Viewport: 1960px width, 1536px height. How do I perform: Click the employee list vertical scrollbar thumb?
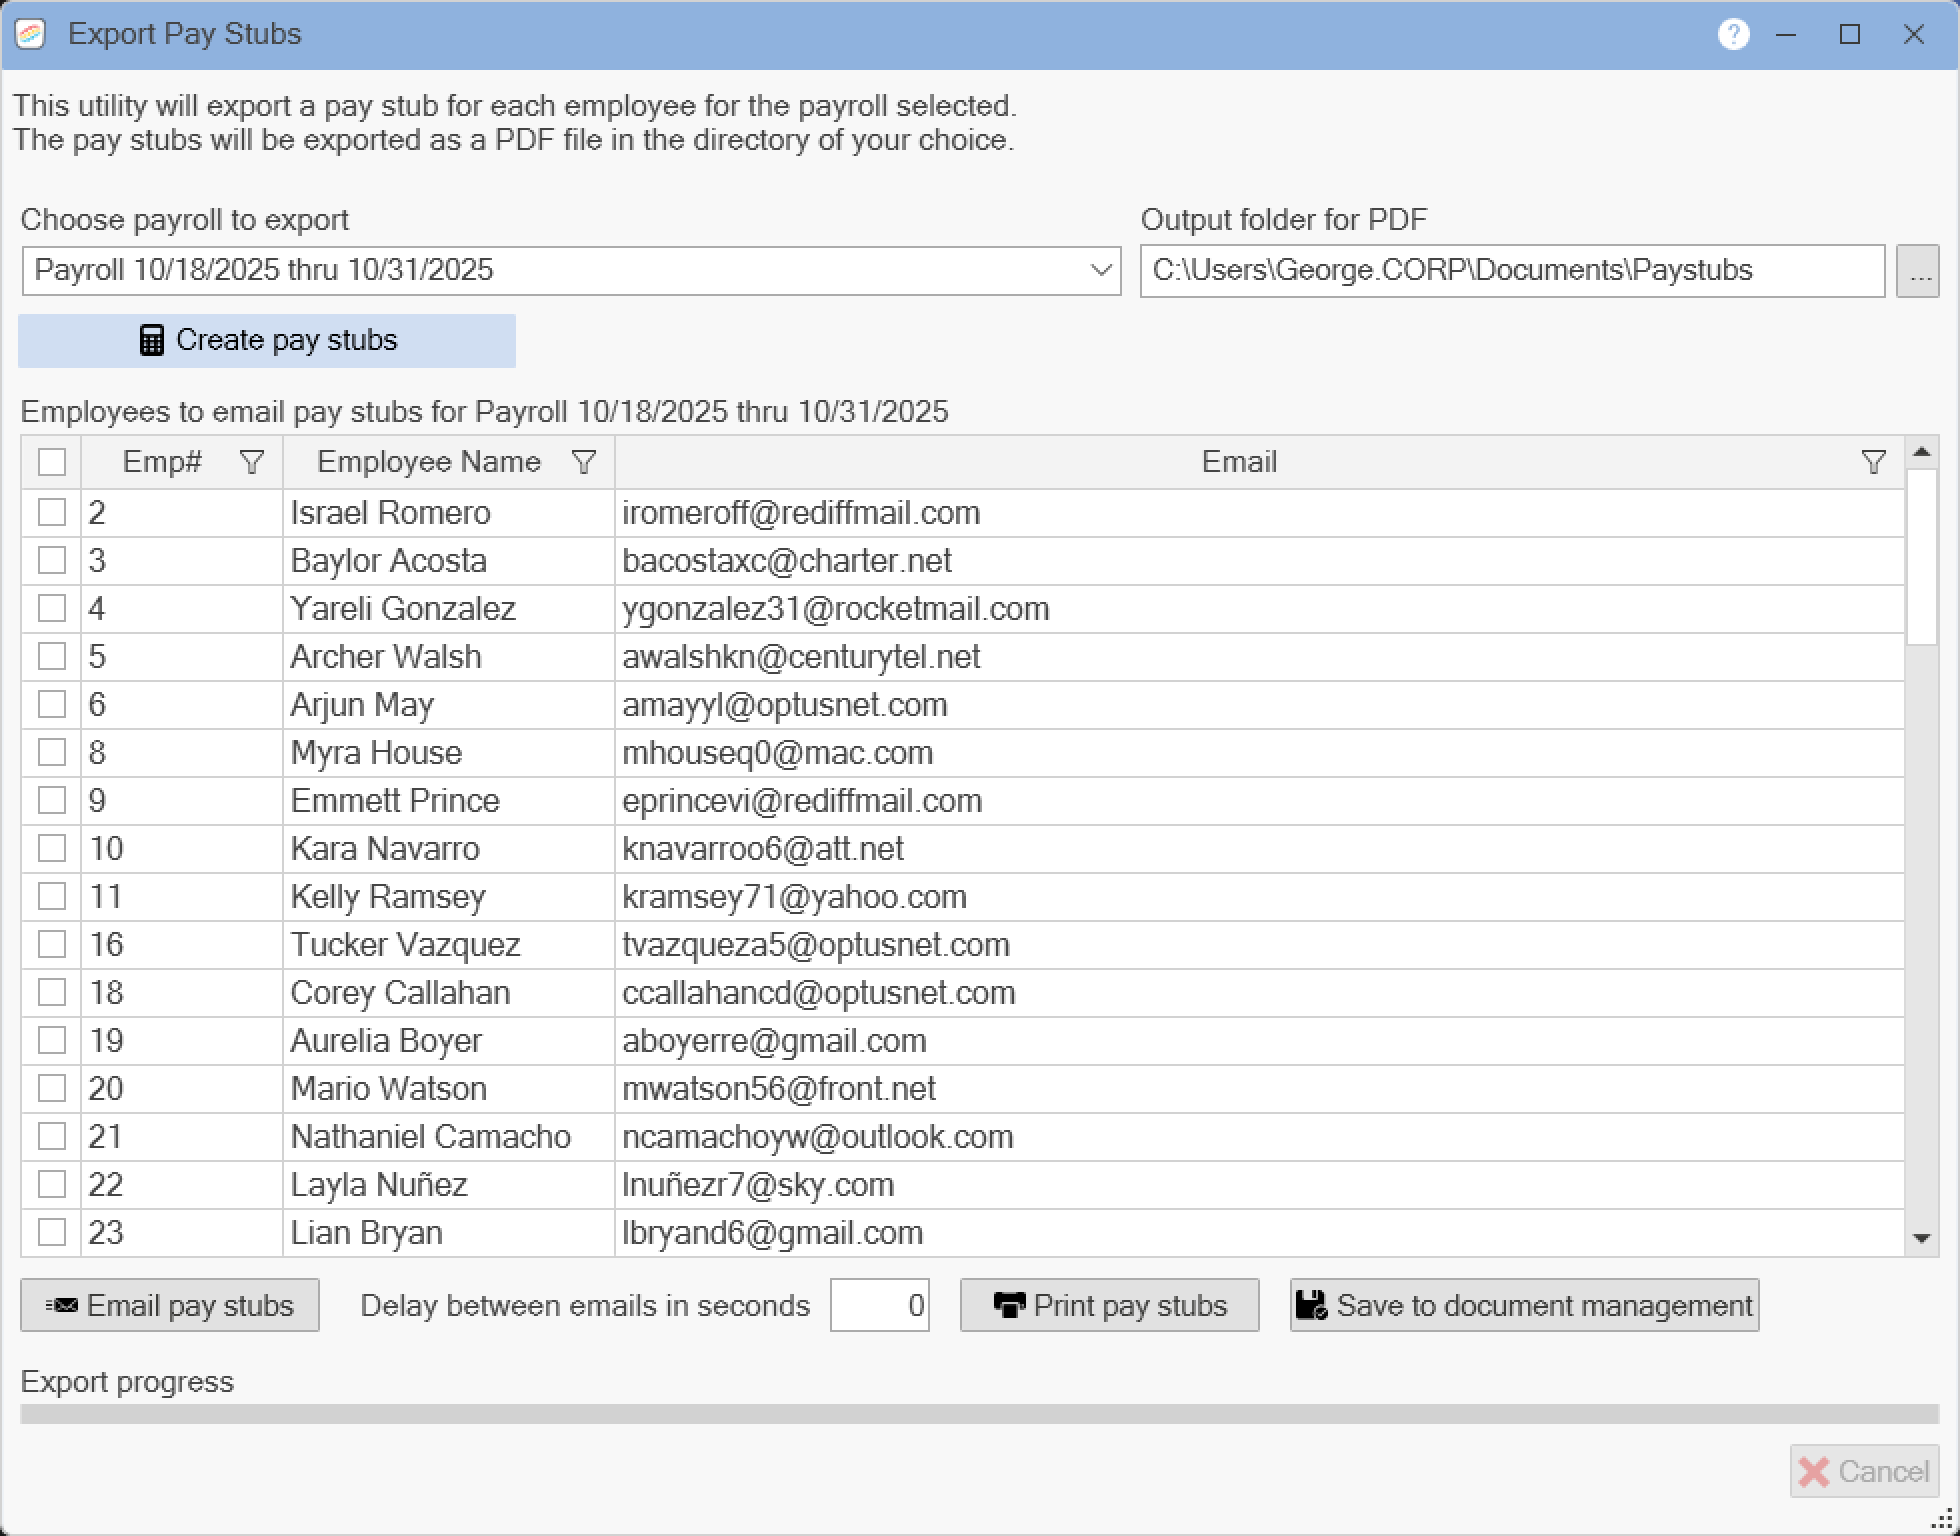[1921, 556]
